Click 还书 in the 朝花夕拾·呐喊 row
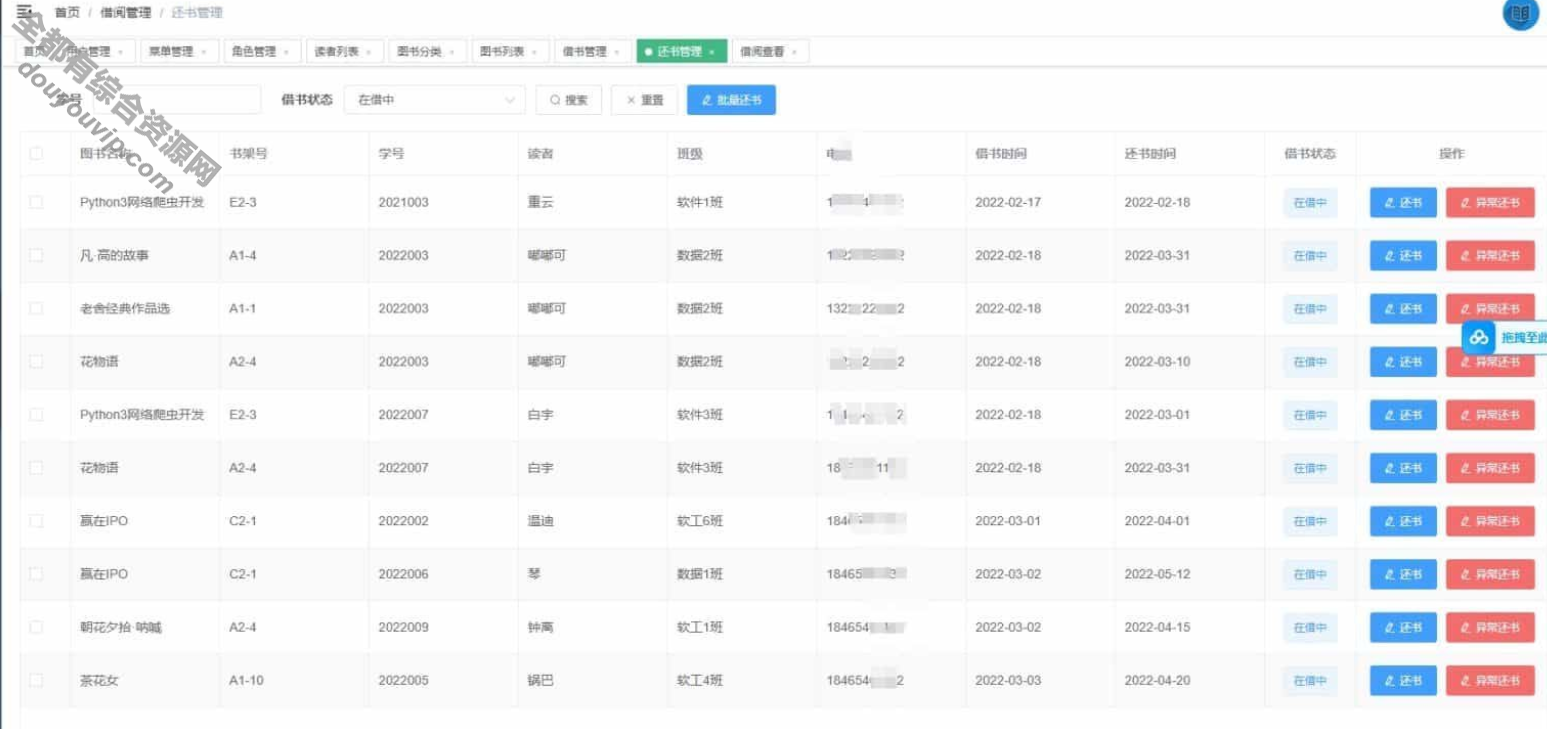The height and width of the screenshot is (729, 1547). pos(1403,627)
